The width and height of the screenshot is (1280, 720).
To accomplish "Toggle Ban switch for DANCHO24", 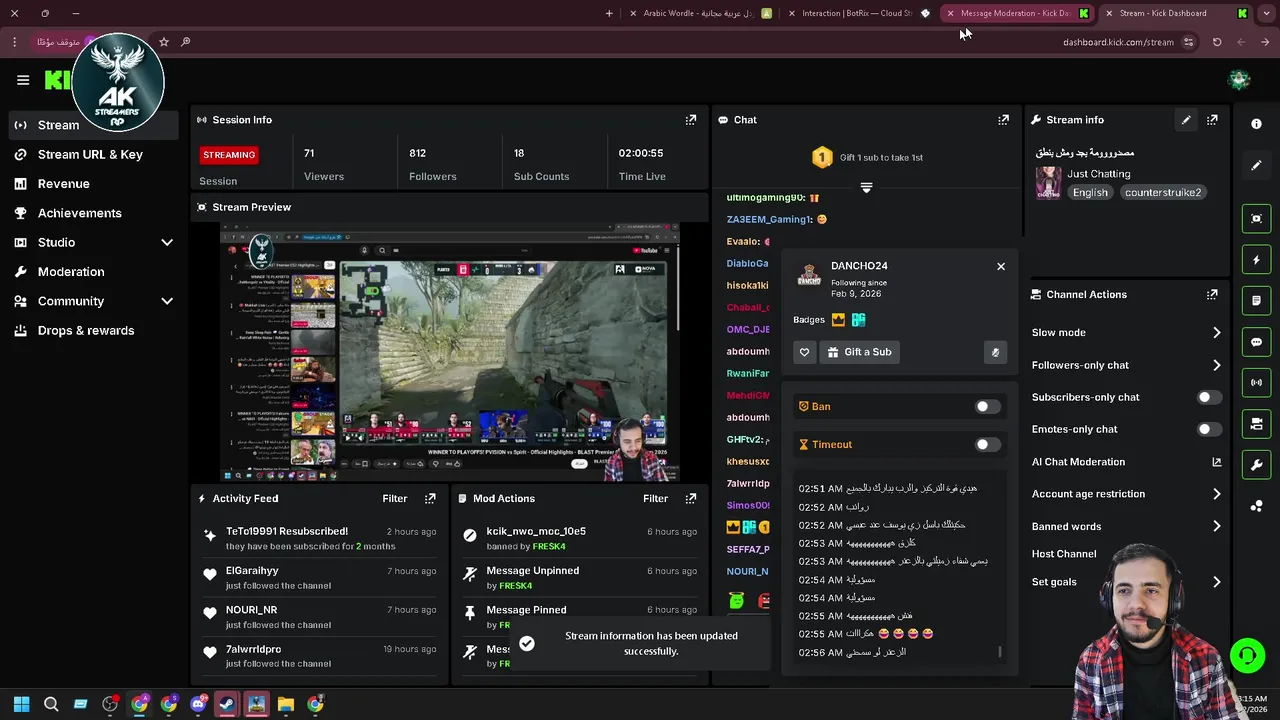I will (x=987, y=407).
